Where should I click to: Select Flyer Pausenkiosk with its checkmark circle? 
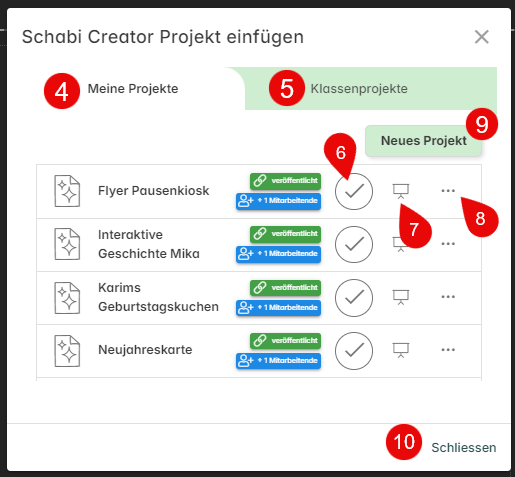354,191
